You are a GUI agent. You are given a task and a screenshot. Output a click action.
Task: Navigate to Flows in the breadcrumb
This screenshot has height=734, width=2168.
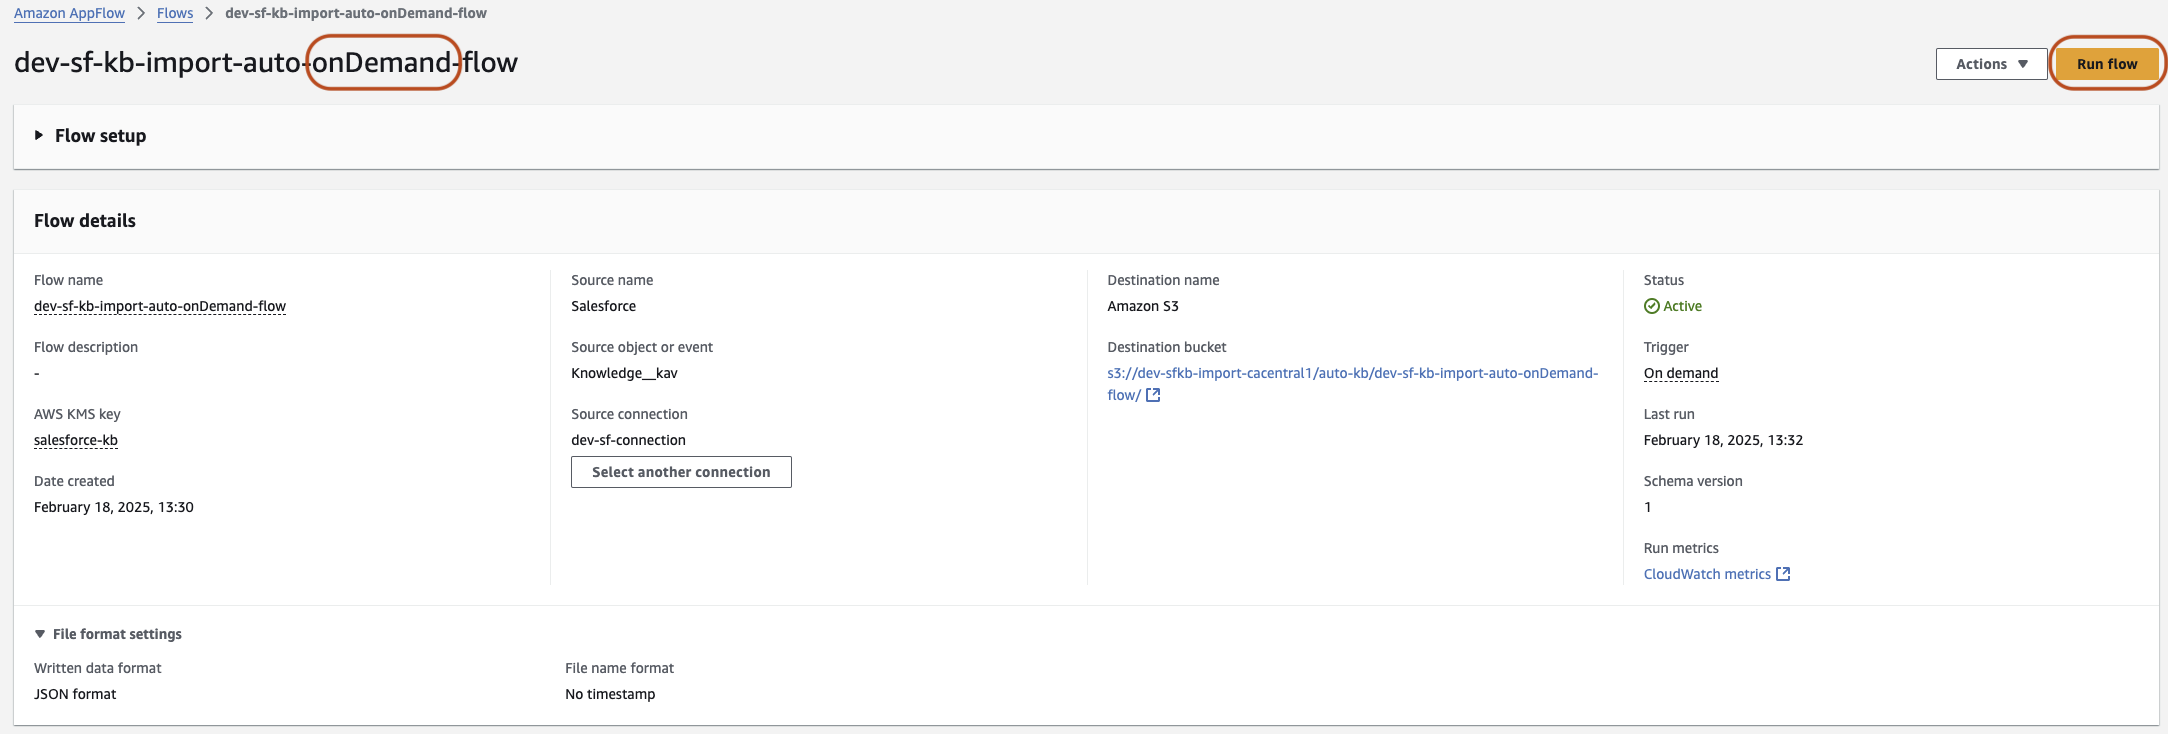tap(175, 13)
